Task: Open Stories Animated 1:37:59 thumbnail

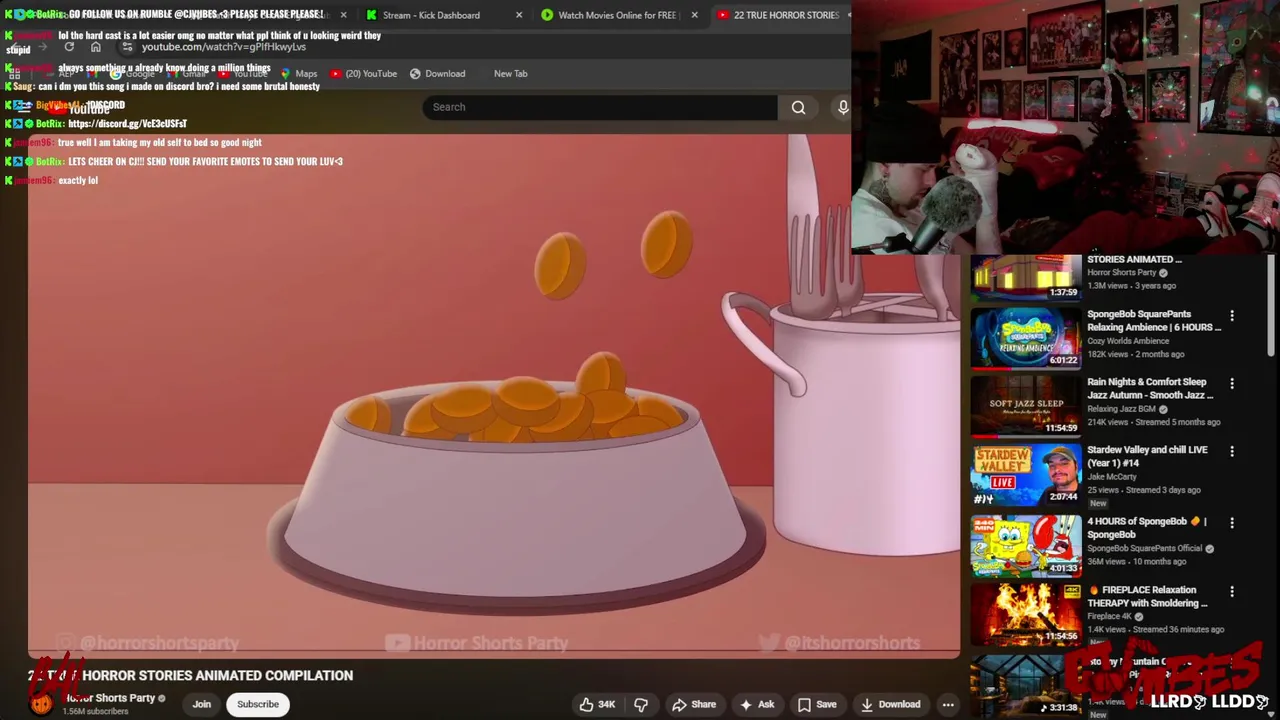Action: pos(1026,277)
